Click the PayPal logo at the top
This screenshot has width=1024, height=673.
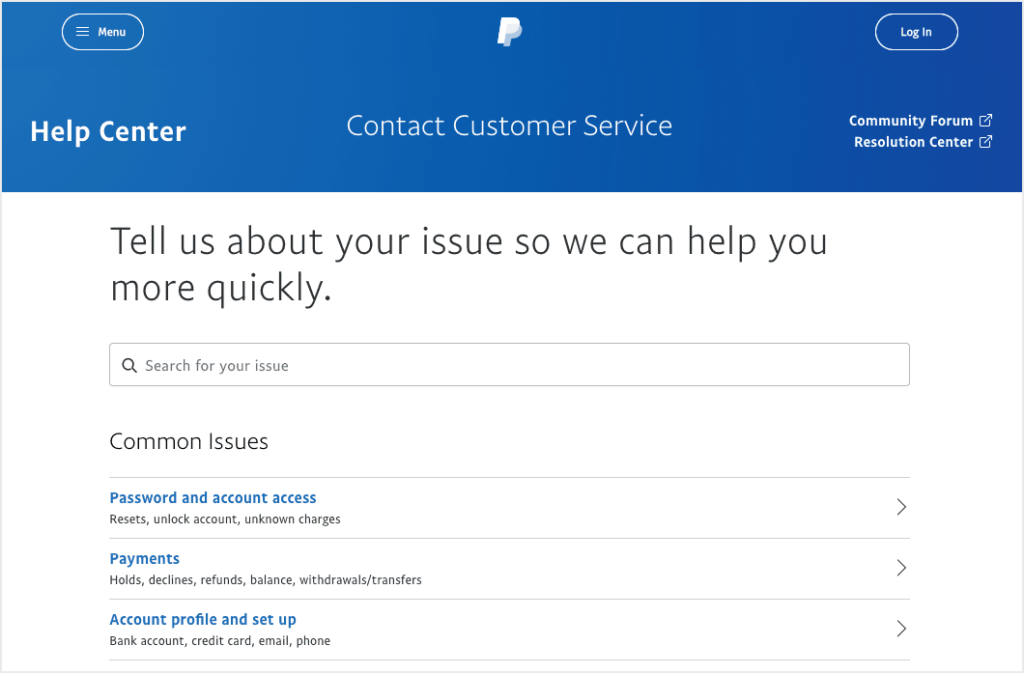(x=508, y=31)
